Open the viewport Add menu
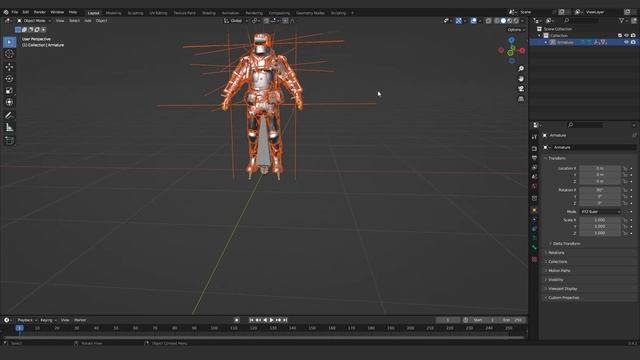The width and height of the screenshot is (640, 360). coord(88,21)
